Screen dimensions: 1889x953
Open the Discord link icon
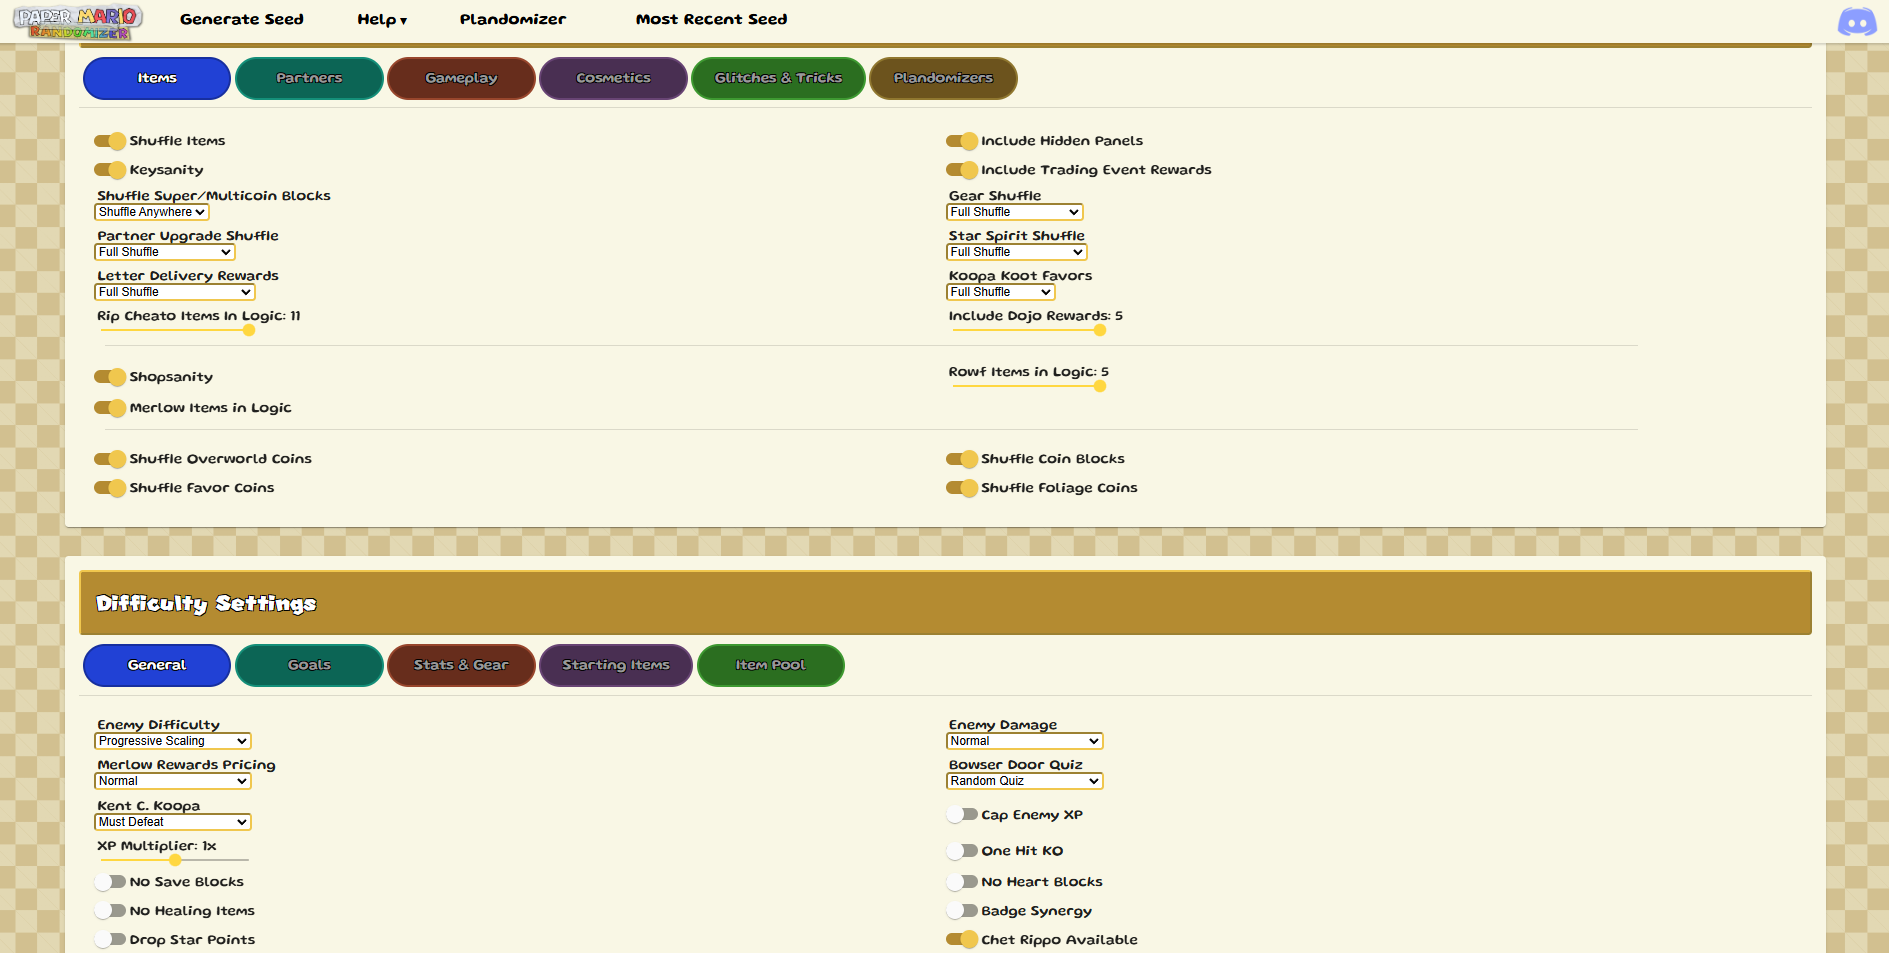[1857, 22]
